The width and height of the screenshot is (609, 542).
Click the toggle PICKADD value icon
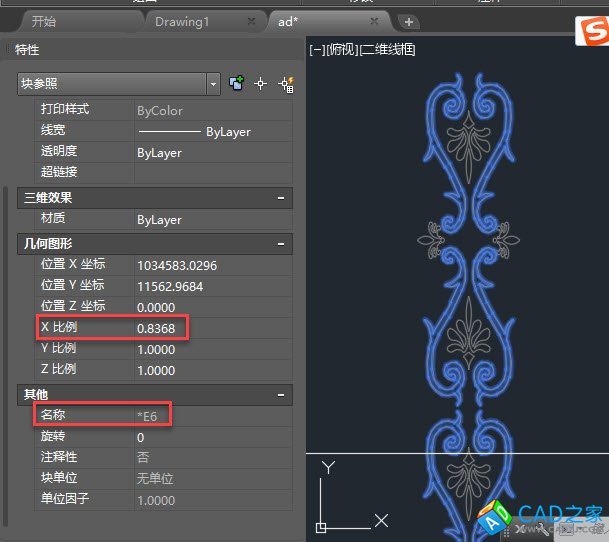[237, 84]
